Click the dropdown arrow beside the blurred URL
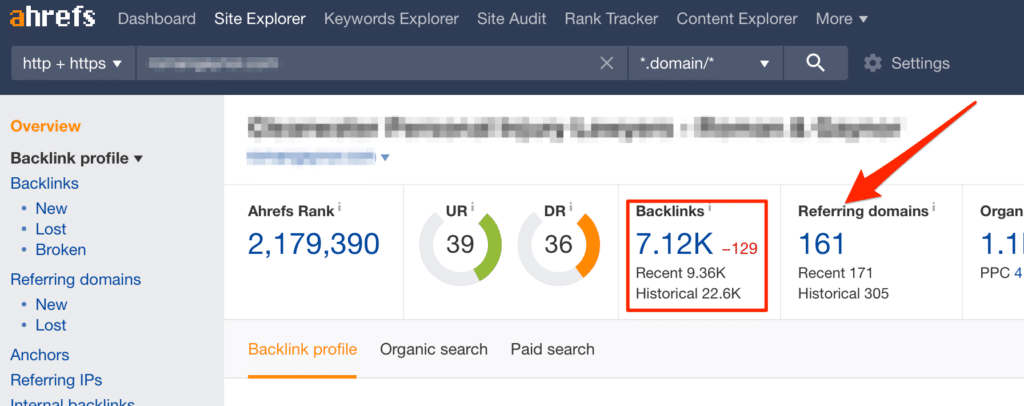Image resolution: width=1024 pixels, height=406 pixels. (385, 157)
